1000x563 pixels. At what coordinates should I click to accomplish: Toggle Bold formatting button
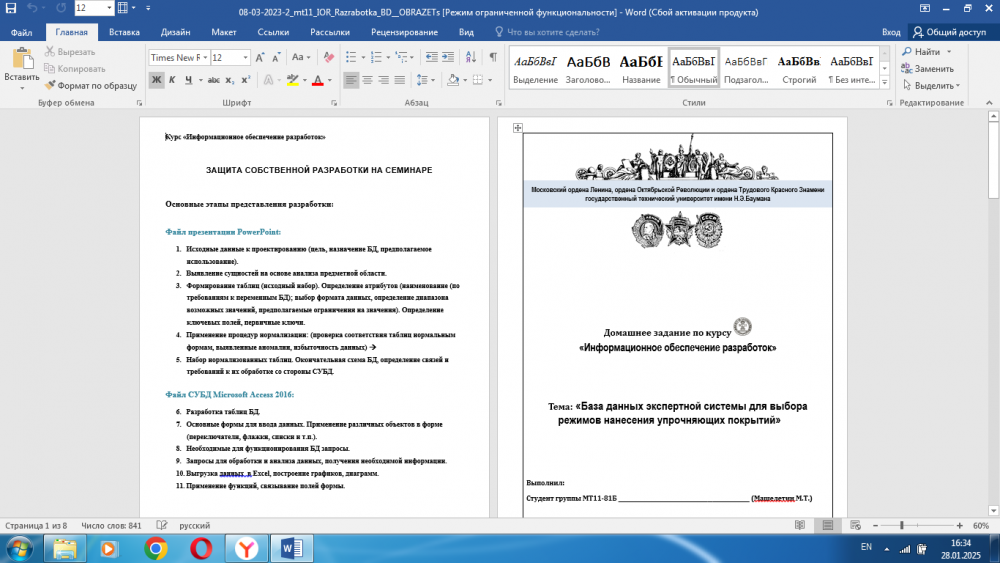tap(157, 80)
